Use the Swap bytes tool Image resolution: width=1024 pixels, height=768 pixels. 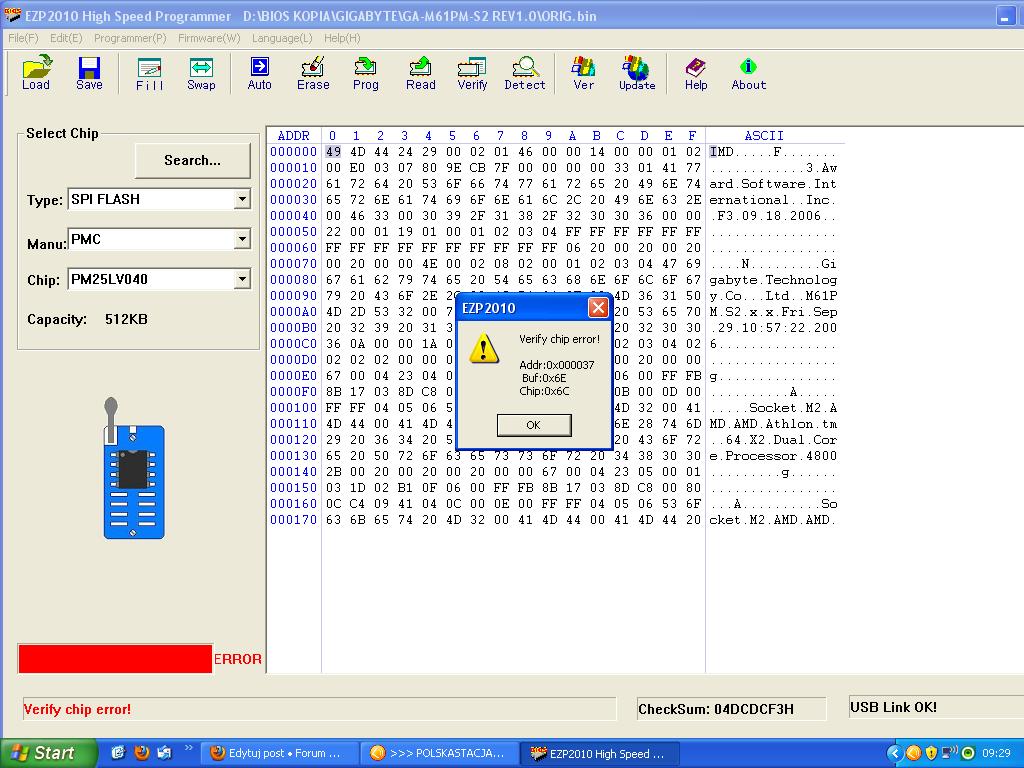coord(201,72)
